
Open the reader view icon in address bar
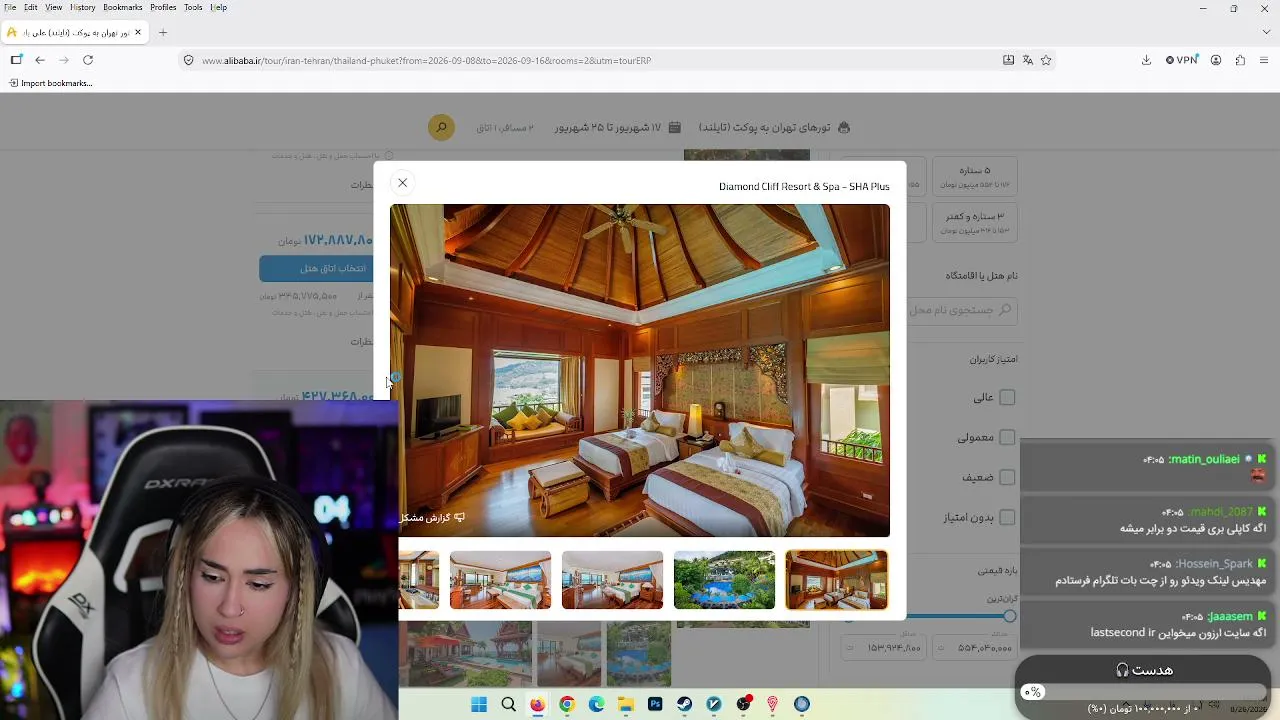click(x=1008, y=60)
